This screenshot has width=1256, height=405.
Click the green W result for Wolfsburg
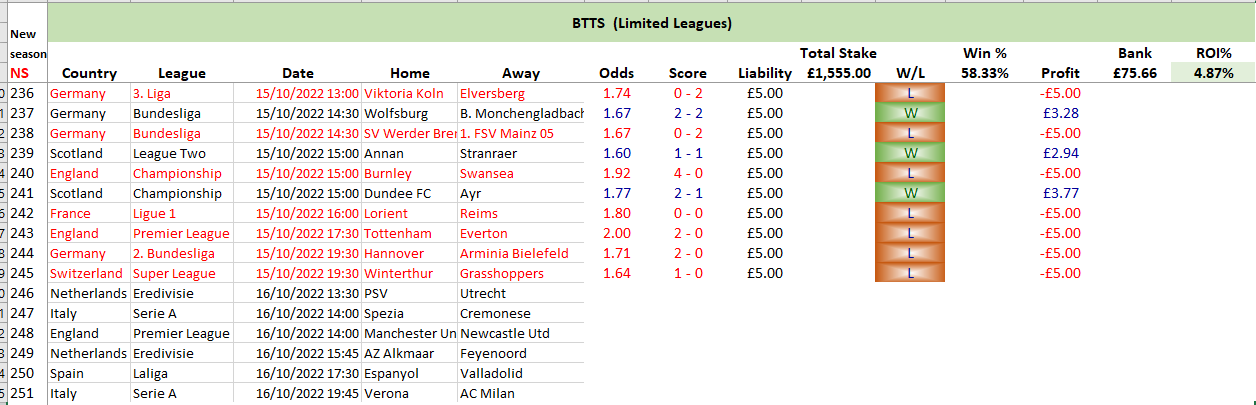(x=910, y=113)
